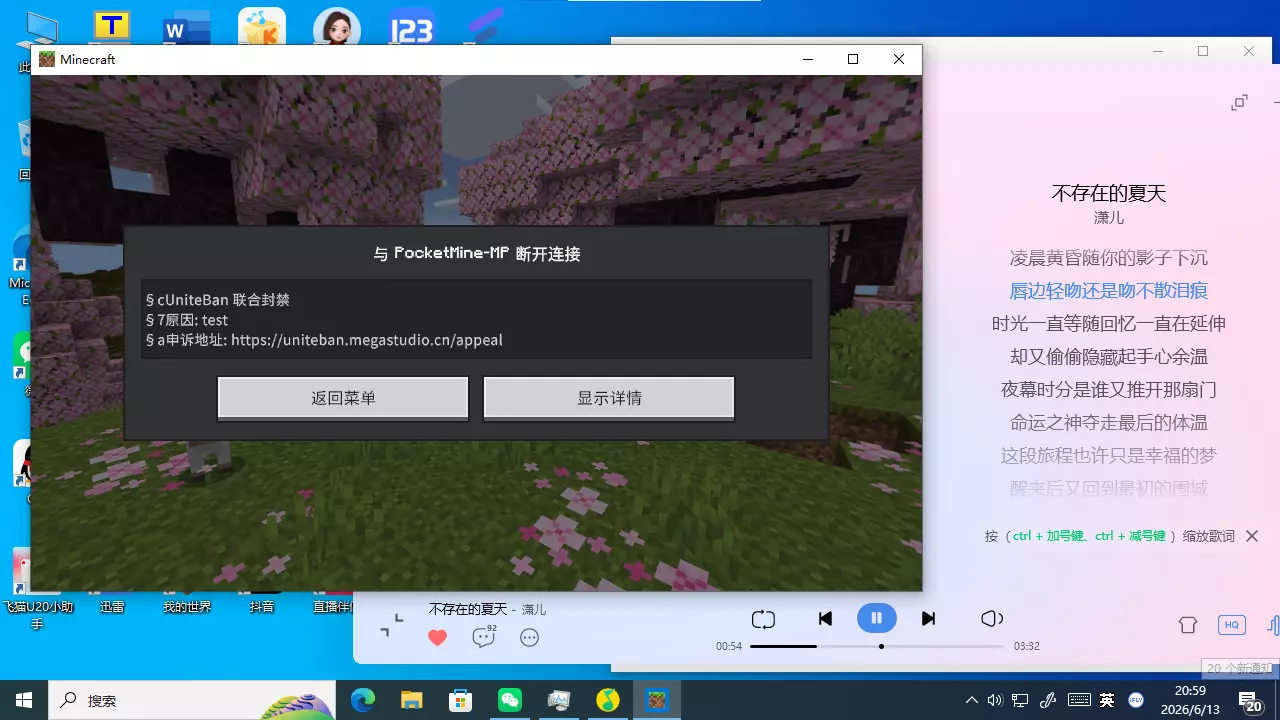Click the network tray icon
The image size is (1280, 720).
tap(1020, 701)
